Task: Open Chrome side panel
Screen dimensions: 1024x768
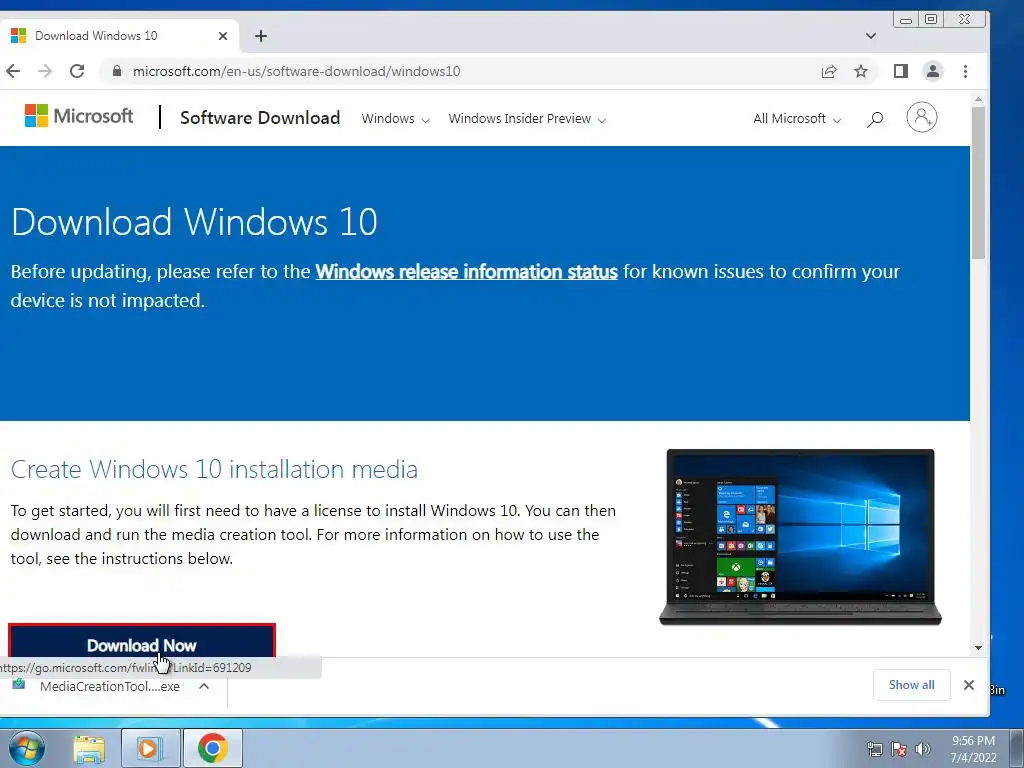Action: point(901,71)
